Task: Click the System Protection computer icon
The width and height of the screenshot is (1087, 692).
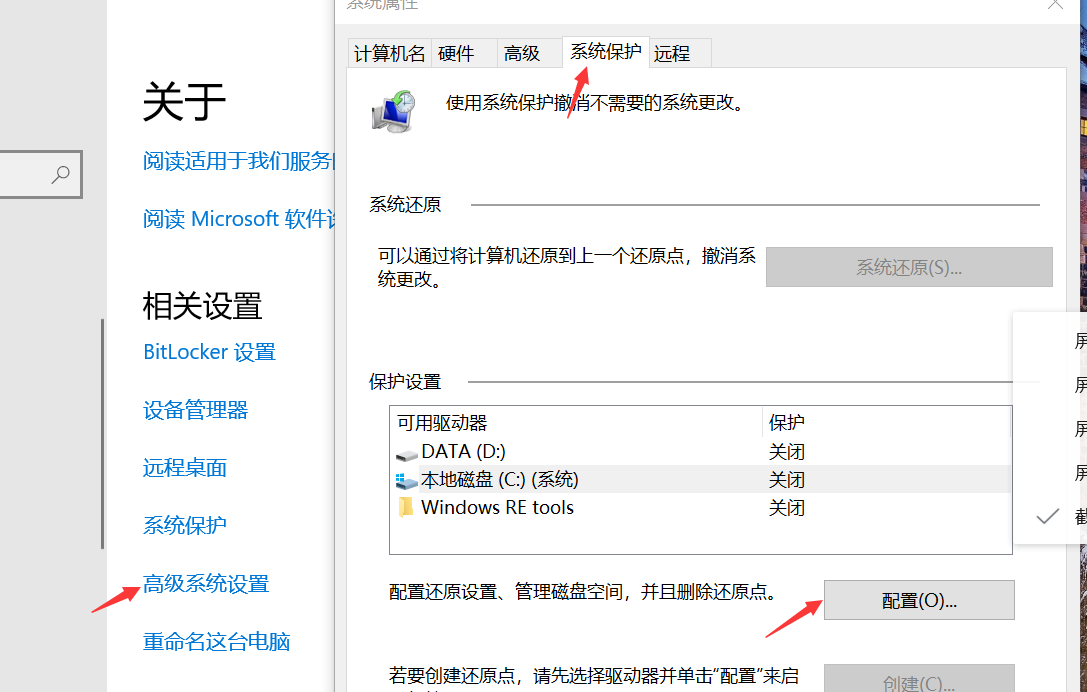Action: [394, 111]
